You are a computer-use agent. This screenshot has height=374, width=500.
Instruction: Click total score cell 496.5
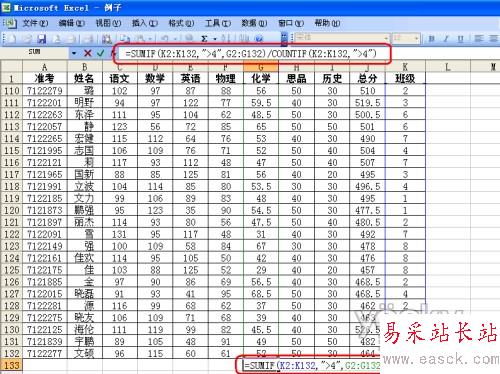[367, 186]
